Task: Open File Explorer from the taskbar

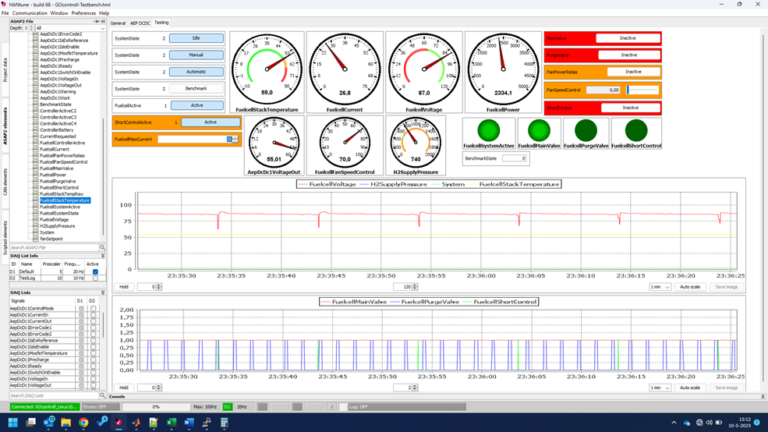Action: point(66,422)
